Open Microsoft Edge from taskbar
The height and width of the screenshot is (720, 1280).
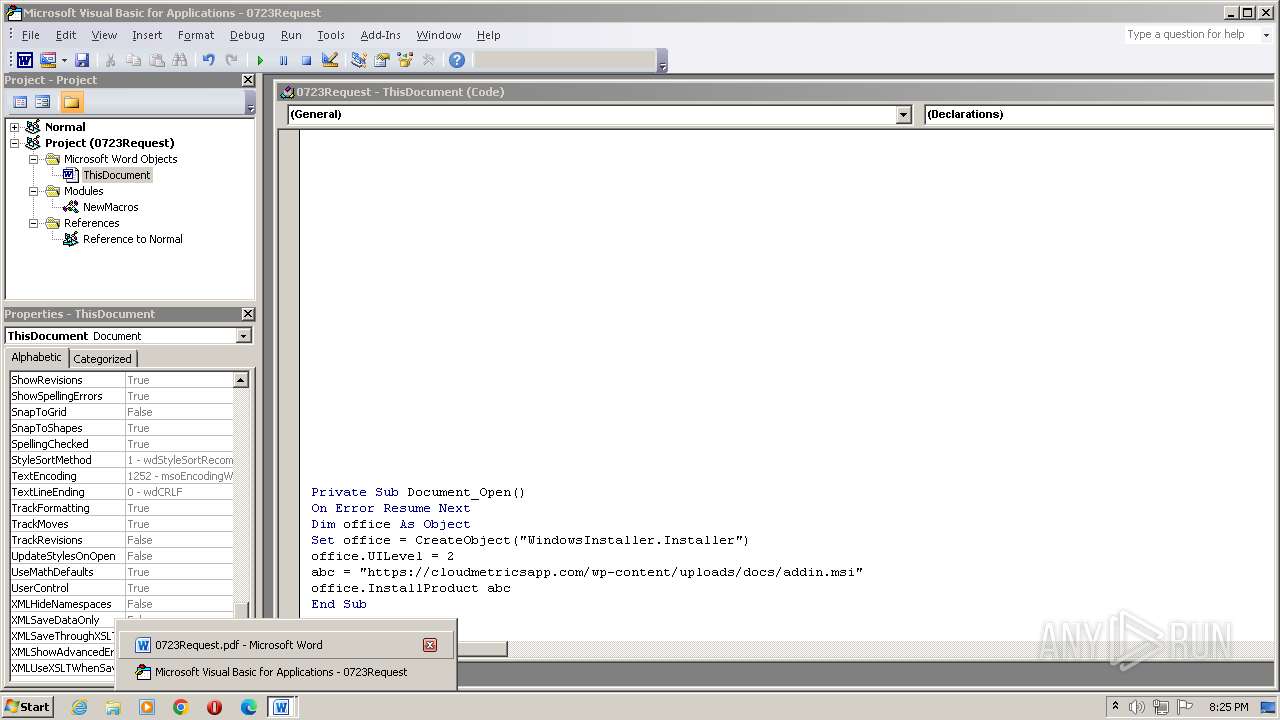point(248,707)
